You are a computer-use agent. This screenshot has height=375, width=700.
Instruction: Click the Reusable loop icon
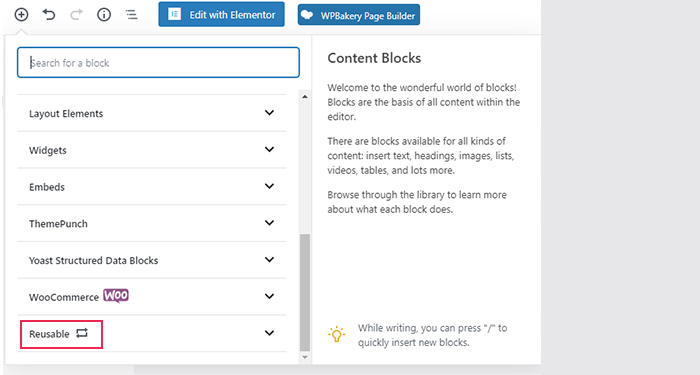click(x=82, y=333)
